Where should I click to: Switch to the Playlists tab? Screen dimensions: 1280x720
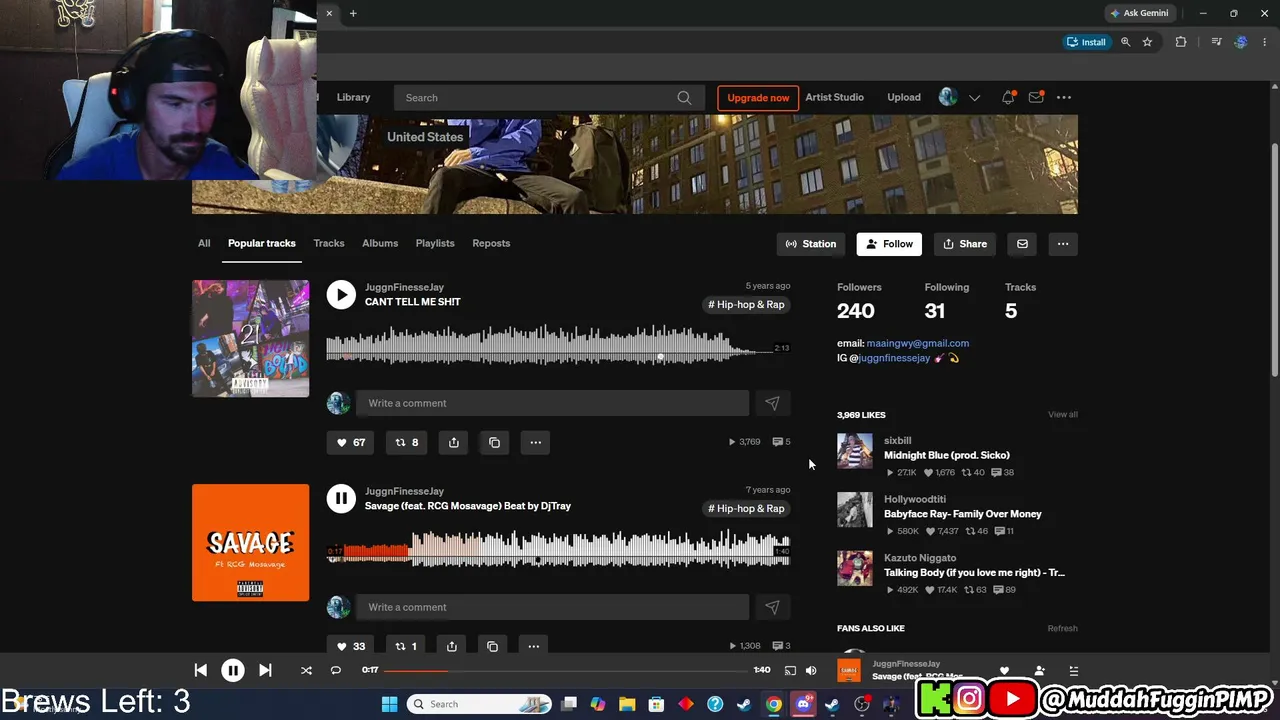(435, 243)
